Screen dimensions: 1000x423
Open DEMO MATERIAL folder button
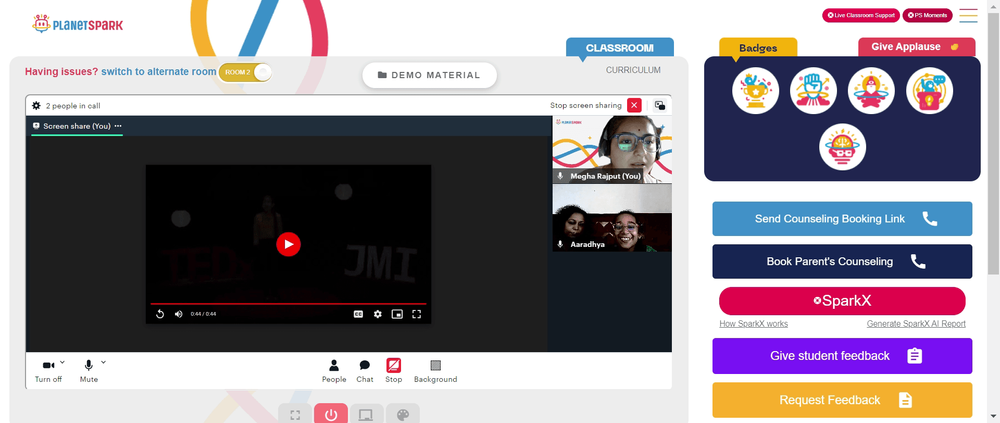click(429, 75)
